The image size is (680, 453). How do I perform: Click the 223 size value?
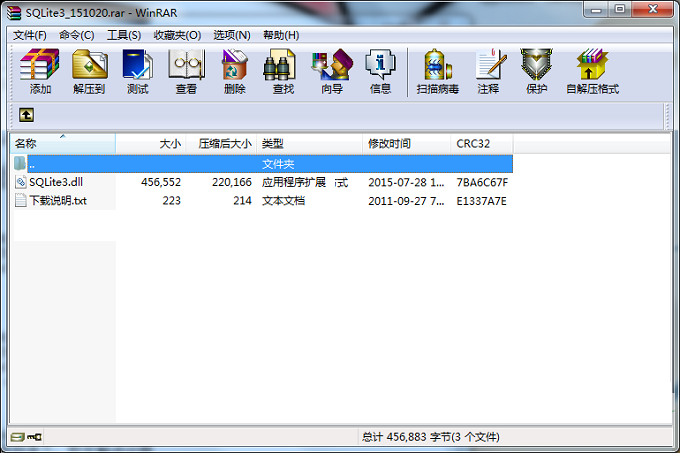172,201
